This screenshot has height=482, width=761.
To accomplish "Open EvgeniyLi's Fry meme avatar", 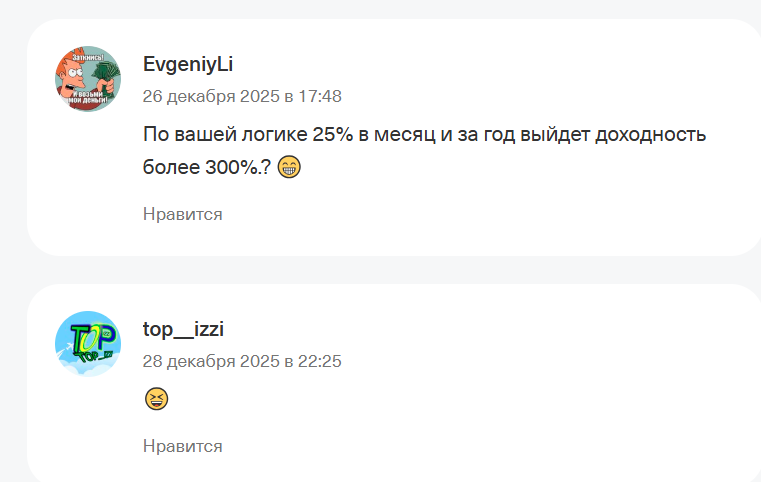I will click(88, 78).
